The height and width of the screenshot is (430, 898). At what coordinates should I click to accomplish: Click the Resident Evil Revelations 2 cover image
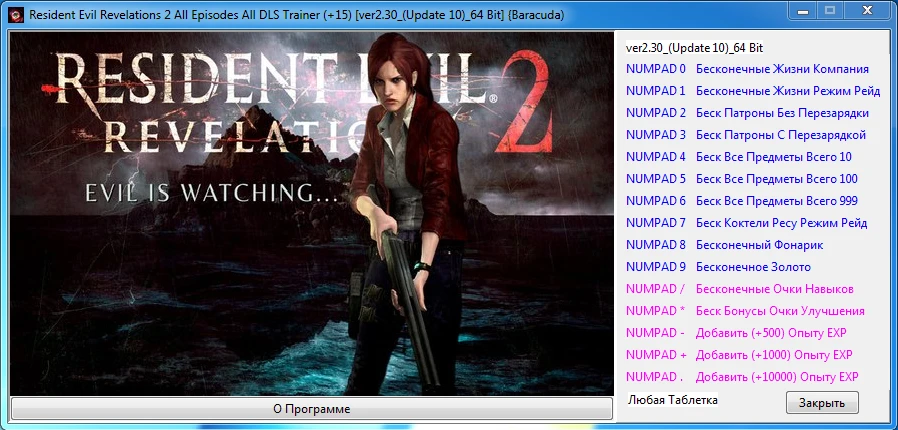[x=312, y=213]
